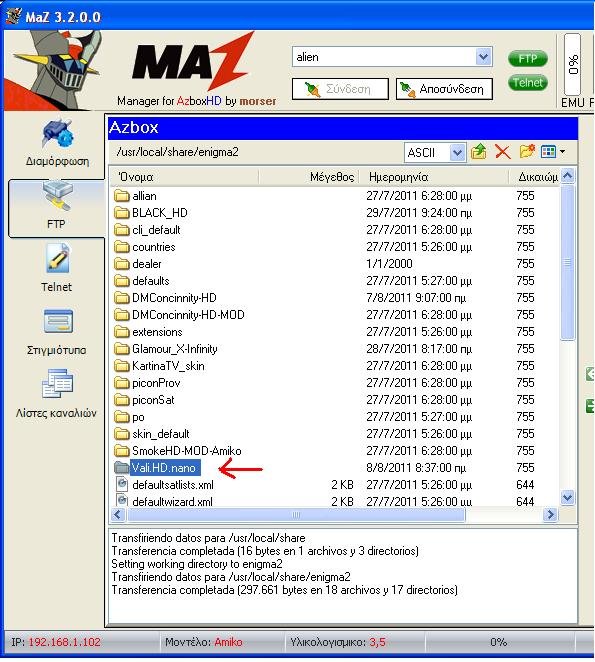Select the skin_default folder

pos(152,434)
